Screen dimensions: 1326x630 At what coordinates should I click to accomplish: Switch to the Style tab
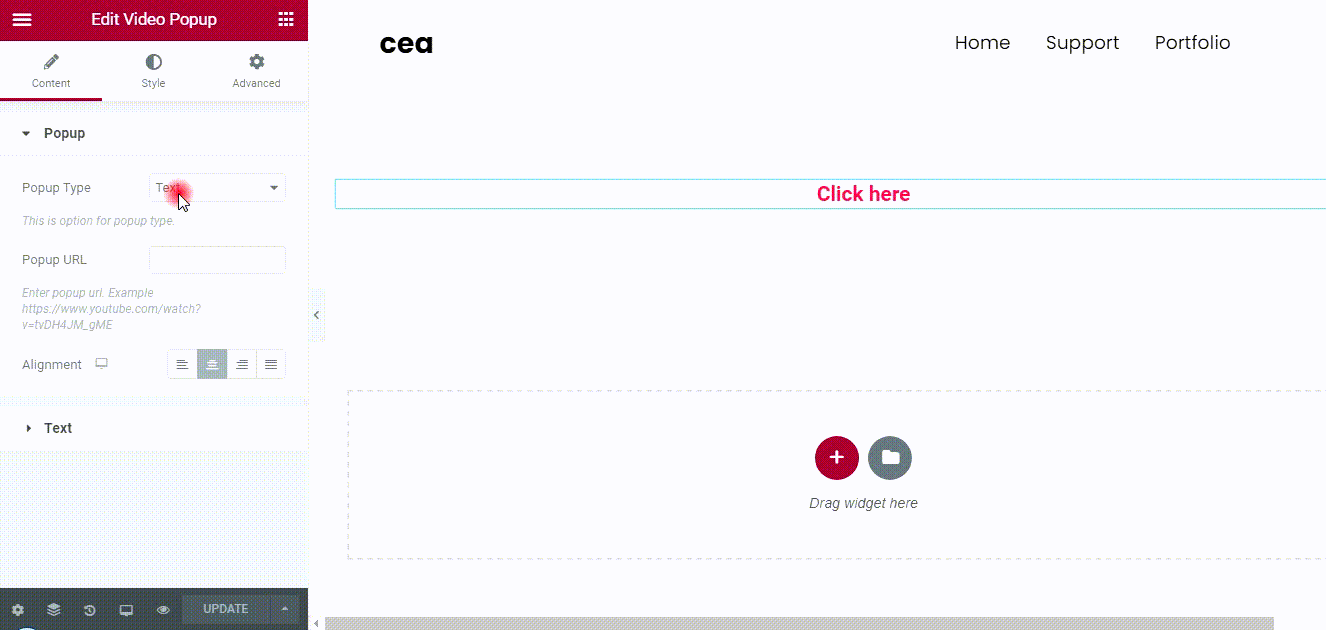click(153, 72)
